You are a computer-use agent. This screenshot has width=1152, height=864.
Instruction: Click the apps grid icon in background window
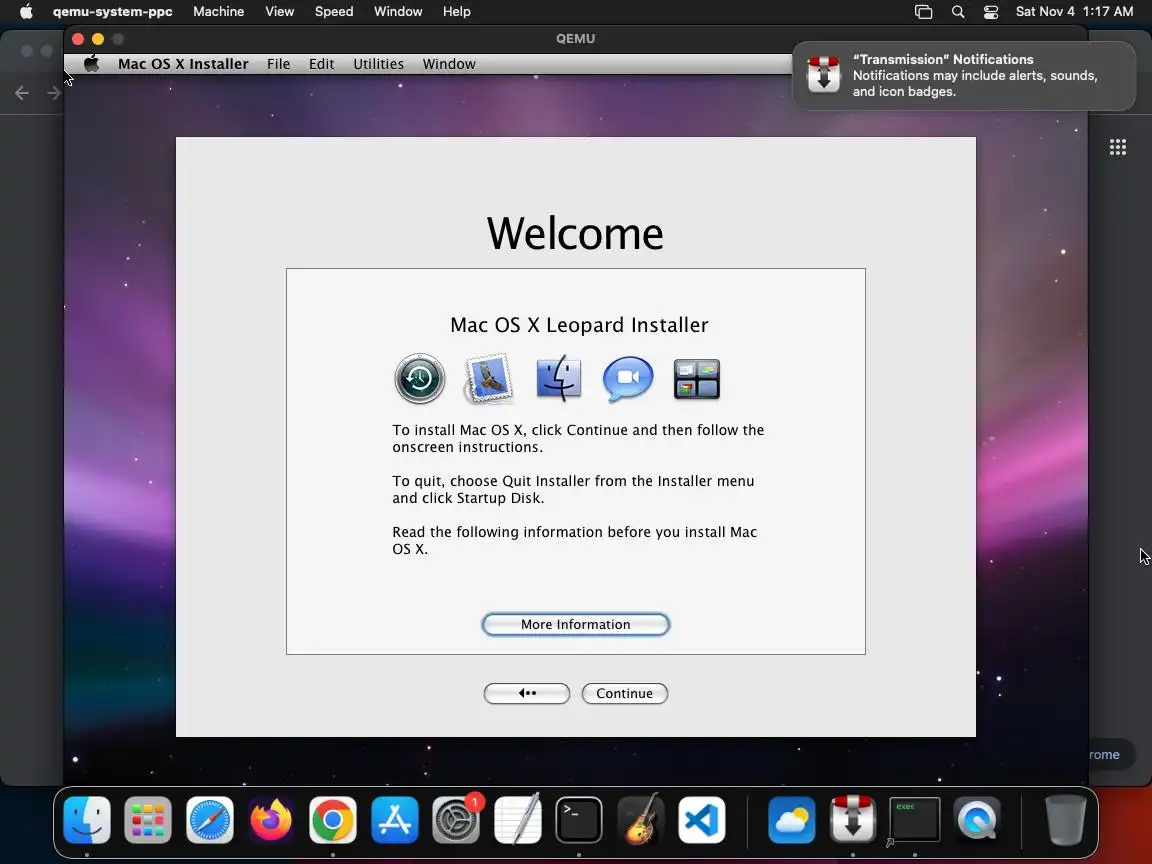click(1117, 147)
